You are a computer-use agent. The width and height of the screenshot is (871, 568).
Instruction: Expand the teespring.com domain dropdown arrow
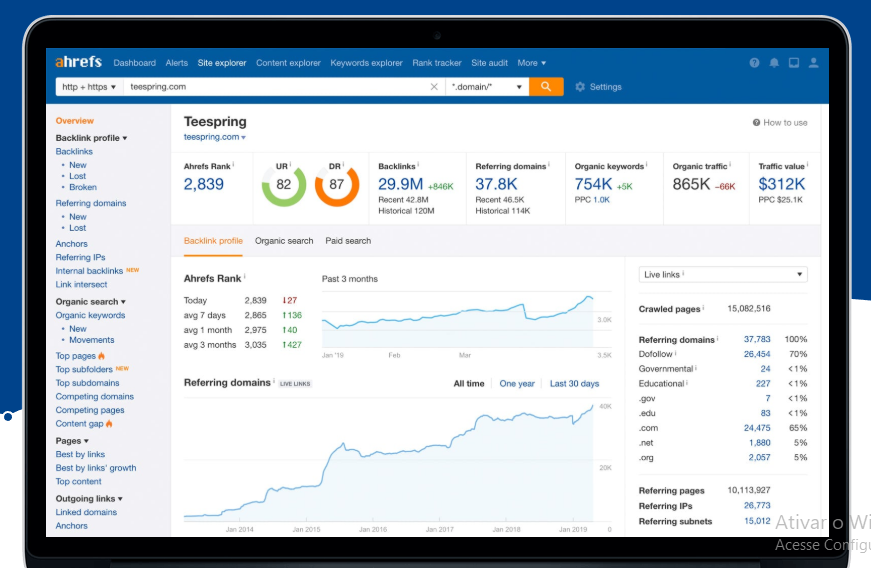pos(243,137)
